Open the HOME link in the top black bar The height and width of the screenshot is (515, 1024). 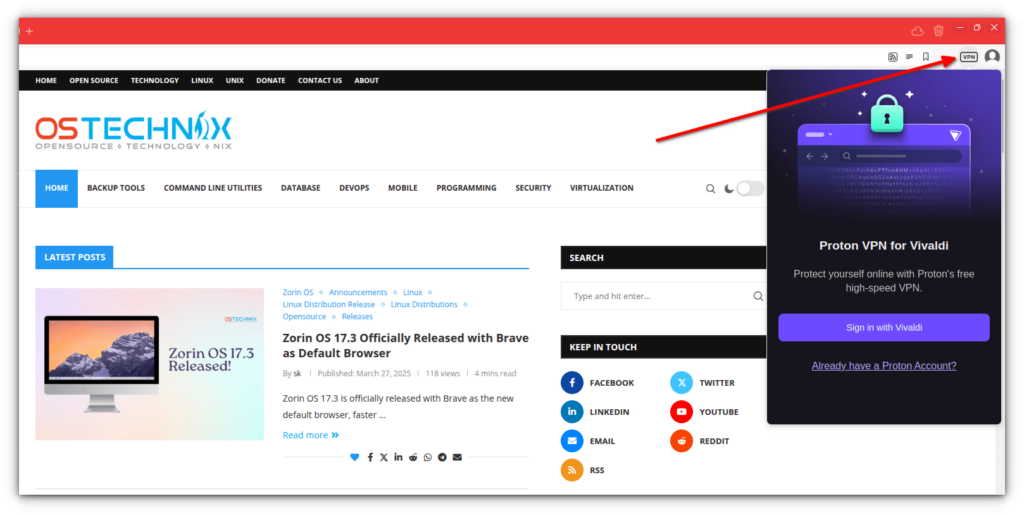coord(46,81)
